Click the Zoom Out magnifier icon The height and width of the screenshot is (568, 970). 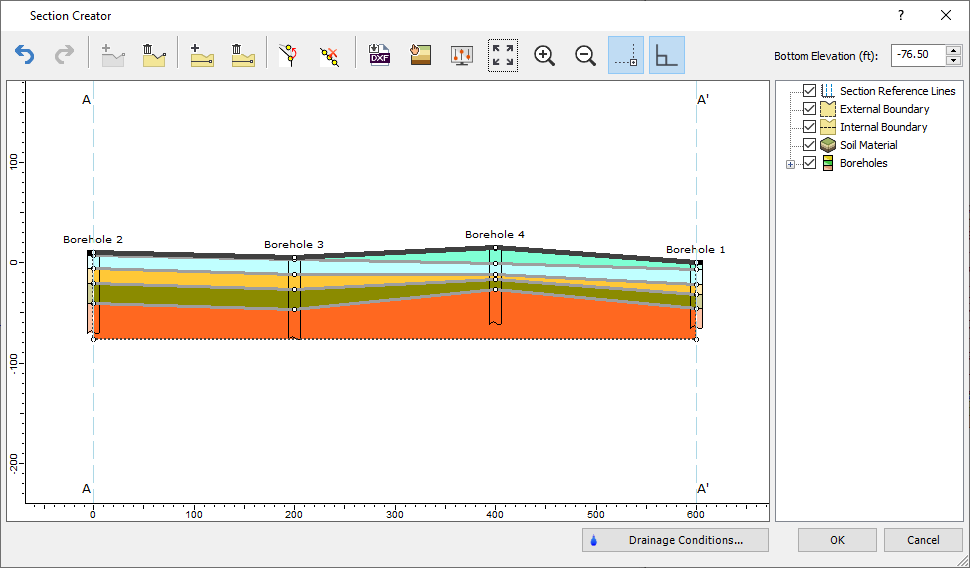586,55
